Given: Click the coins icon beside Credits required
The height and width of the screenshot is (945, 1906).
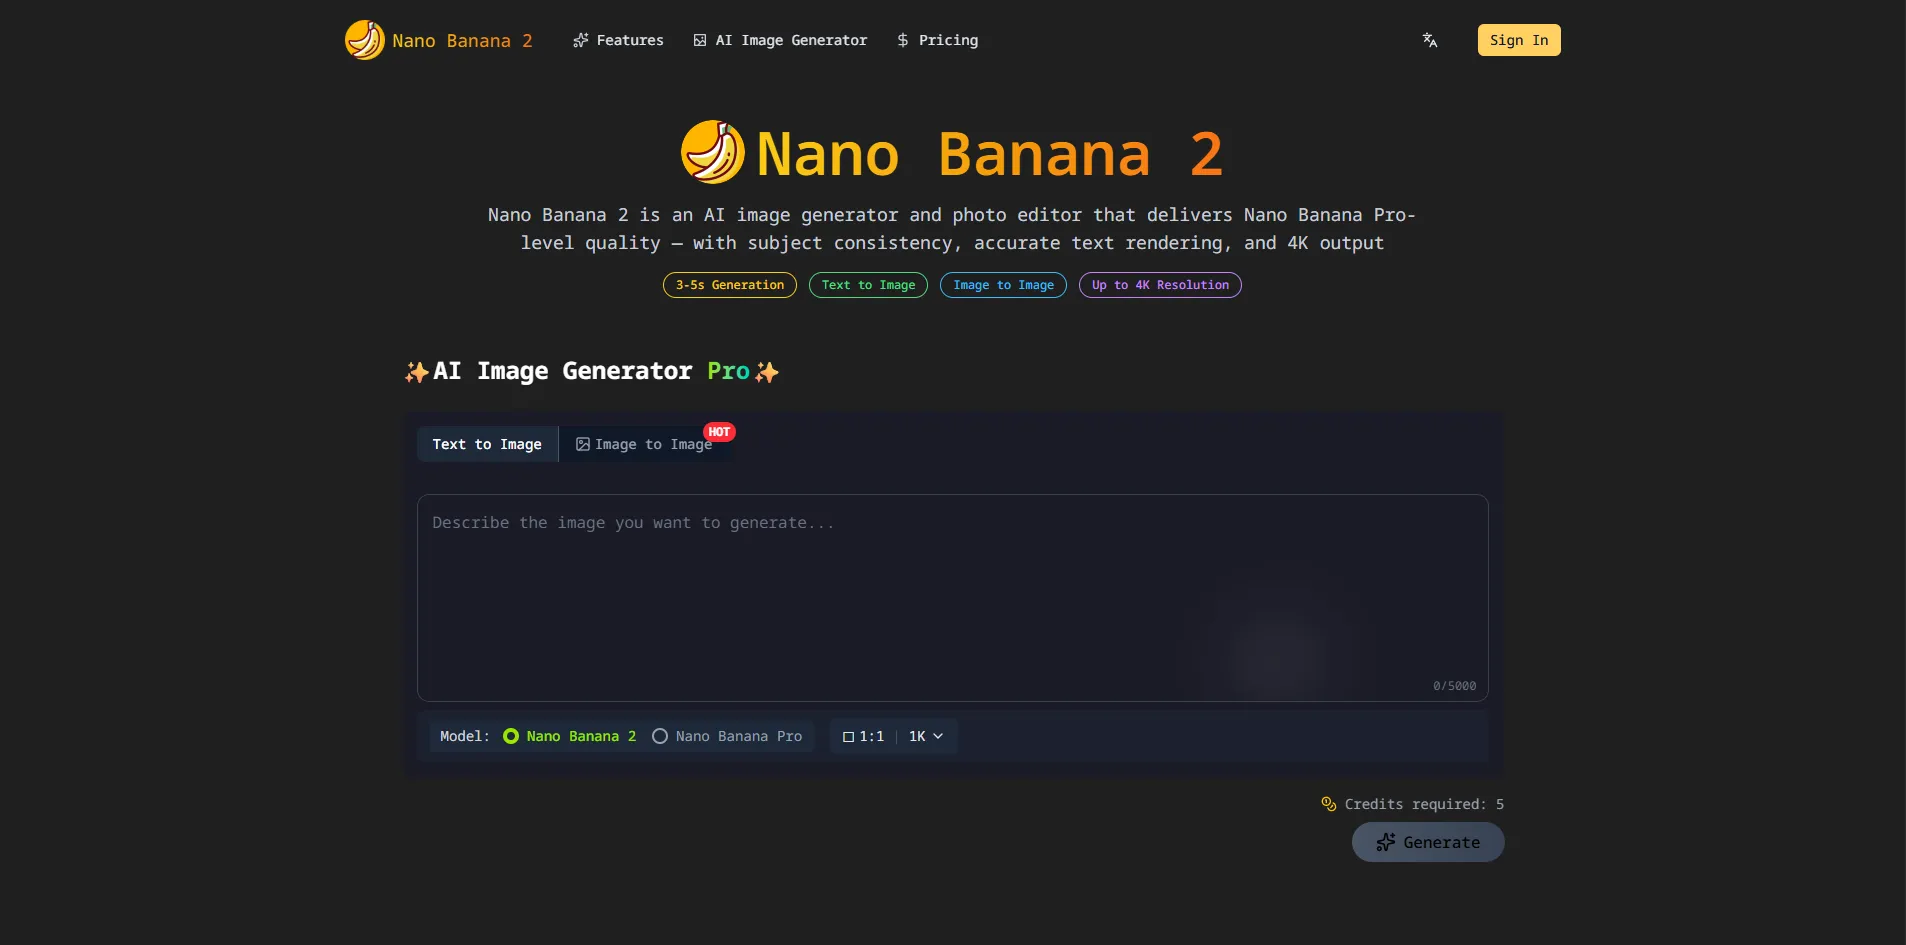Looking at the screenshot, I should [1329, 804].
